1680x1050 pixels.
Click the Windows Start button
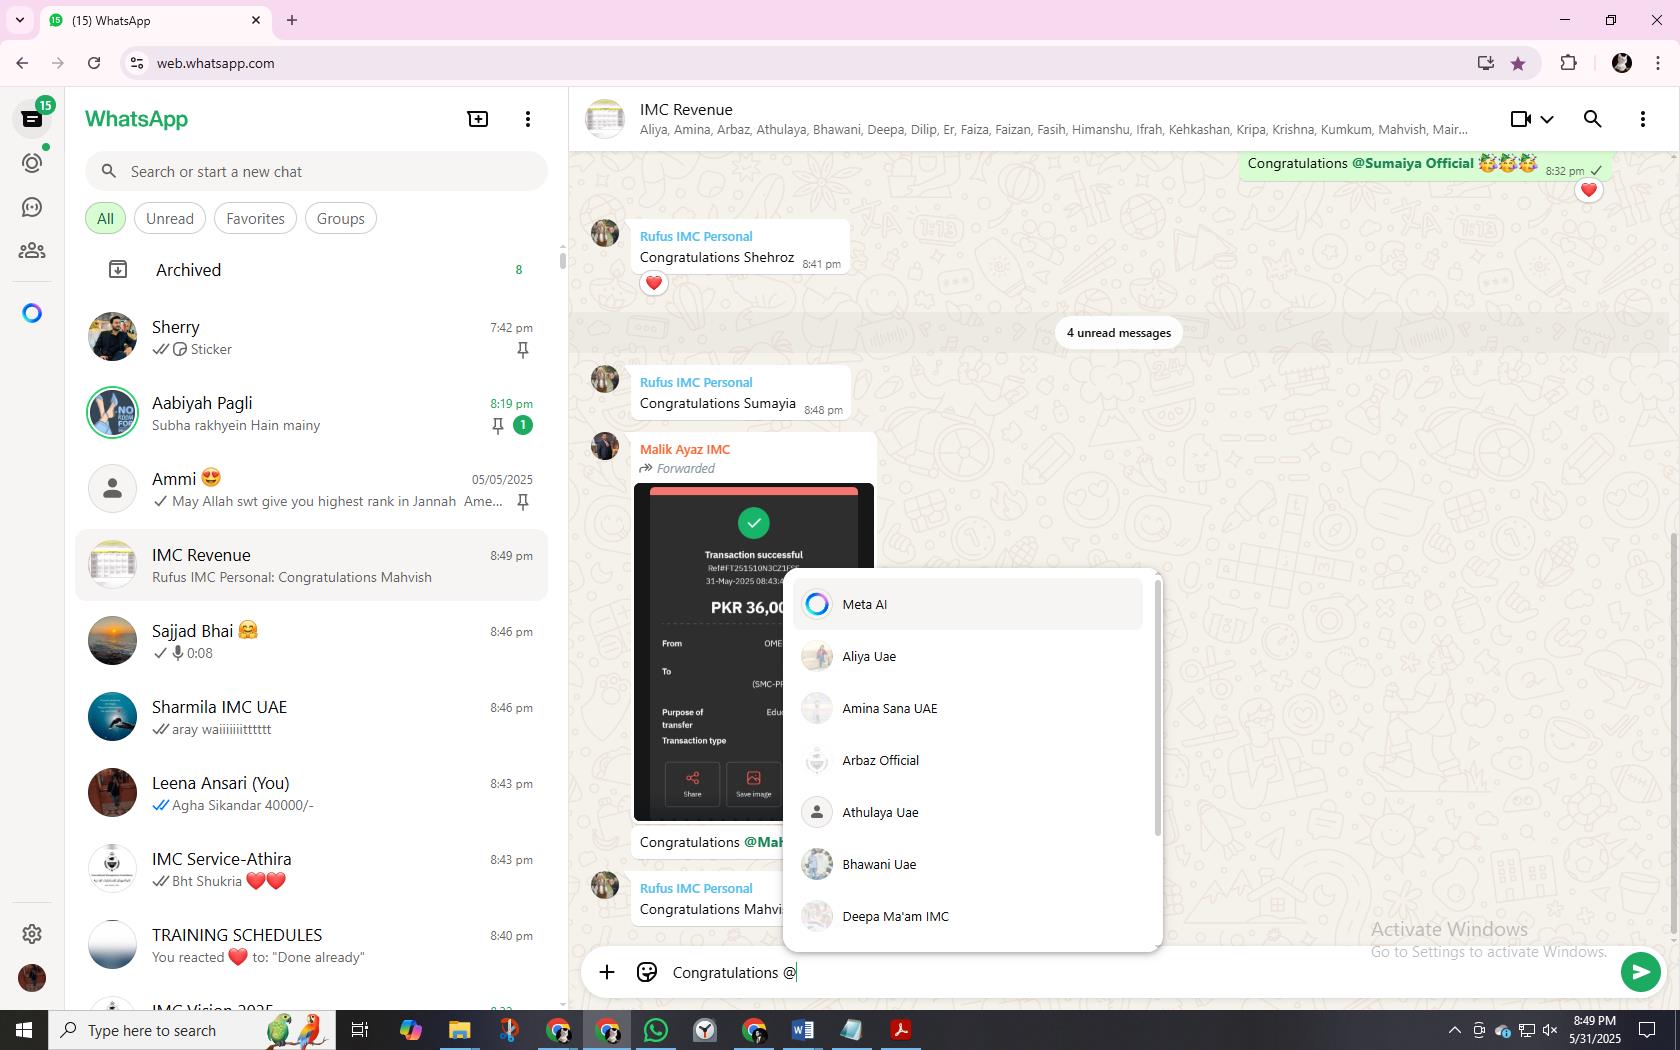24,1030
